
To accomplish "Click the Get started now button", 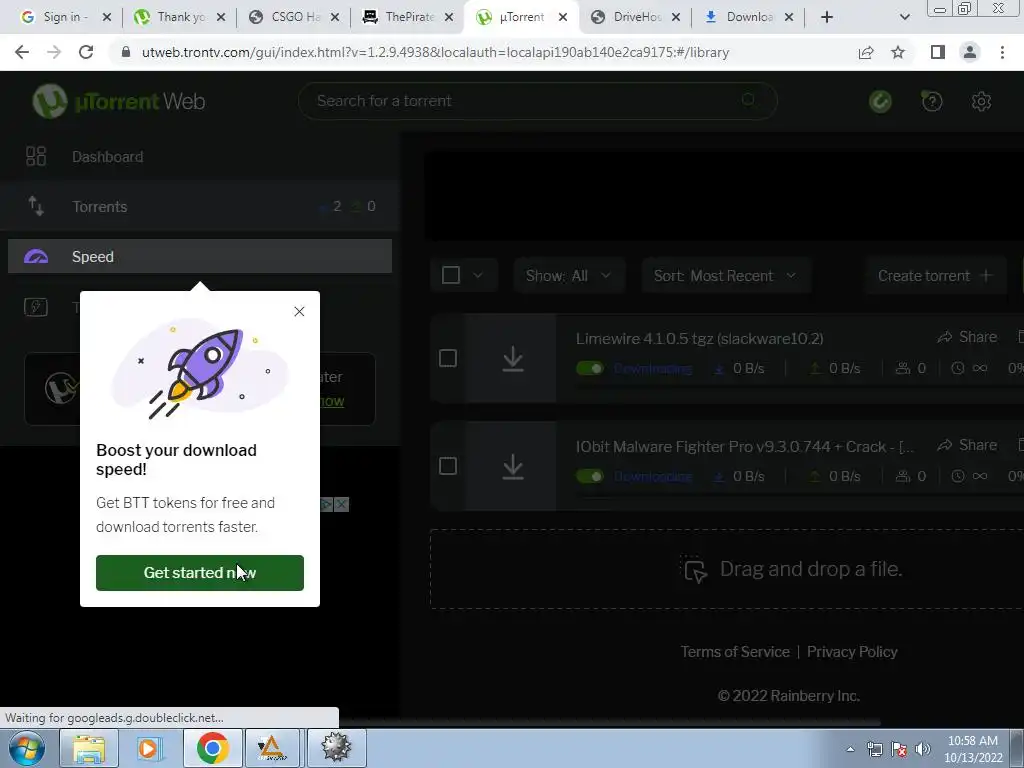I will tap(200, 573).
